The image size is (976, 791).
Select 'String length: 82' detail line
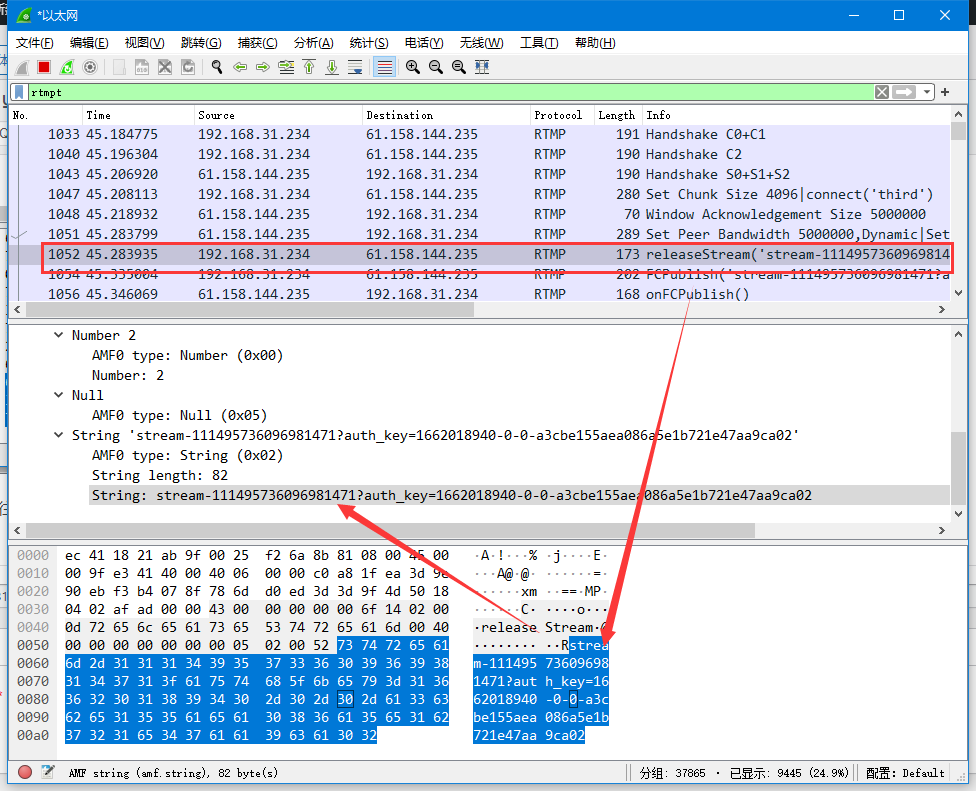(160, 475)
